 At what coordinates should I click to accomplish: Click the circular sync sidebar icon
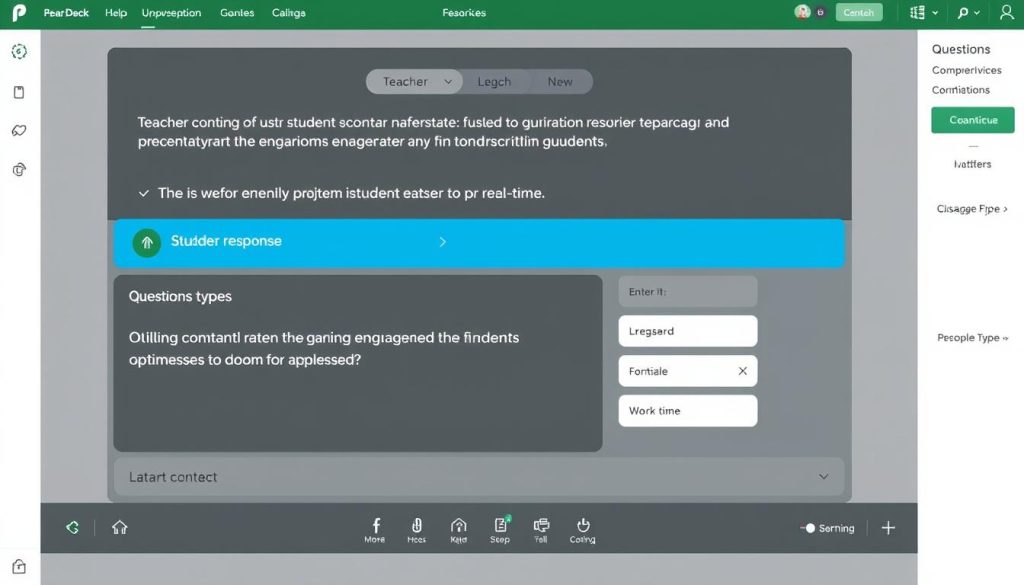[20, 52]
